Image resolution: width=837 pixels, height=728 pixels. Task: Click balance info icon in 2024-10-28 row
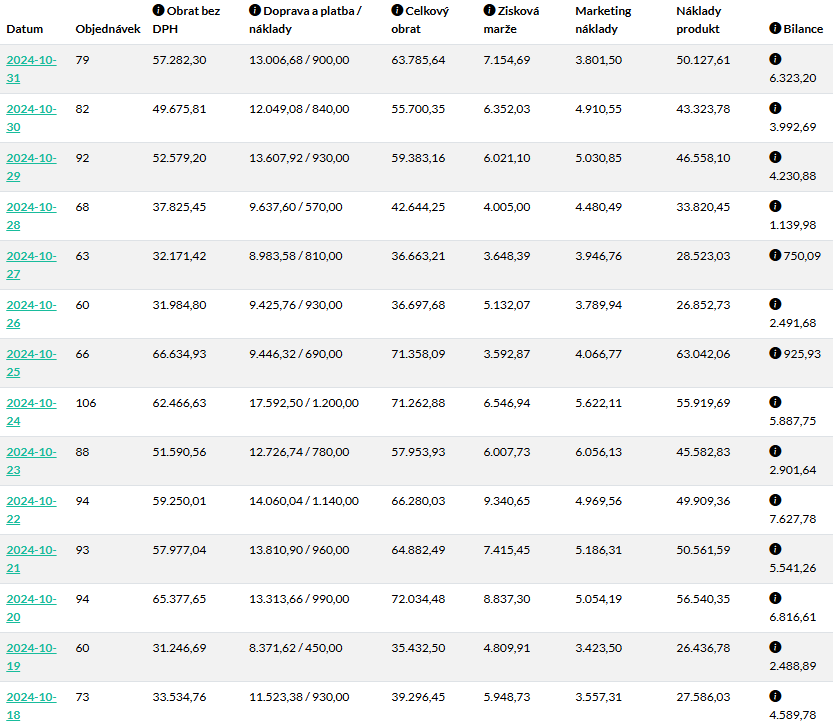(775, 207)
